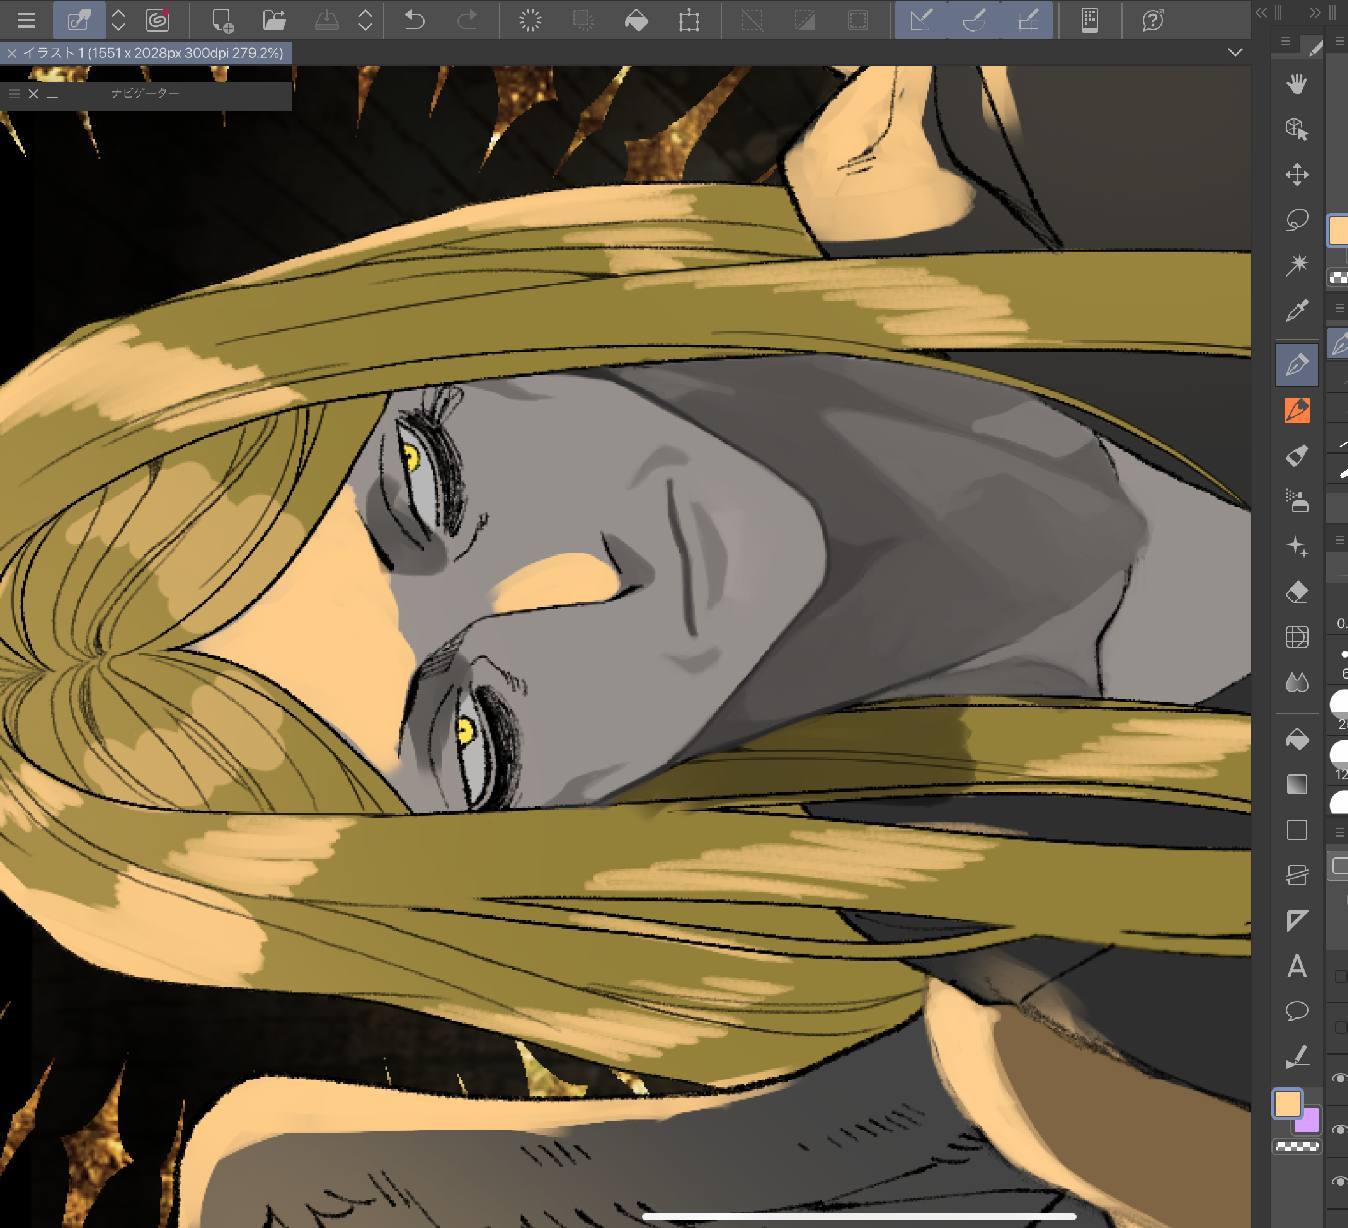Toggle Snap to Ruler in the toolbar

pyautogui.click(x=921, y=20)
